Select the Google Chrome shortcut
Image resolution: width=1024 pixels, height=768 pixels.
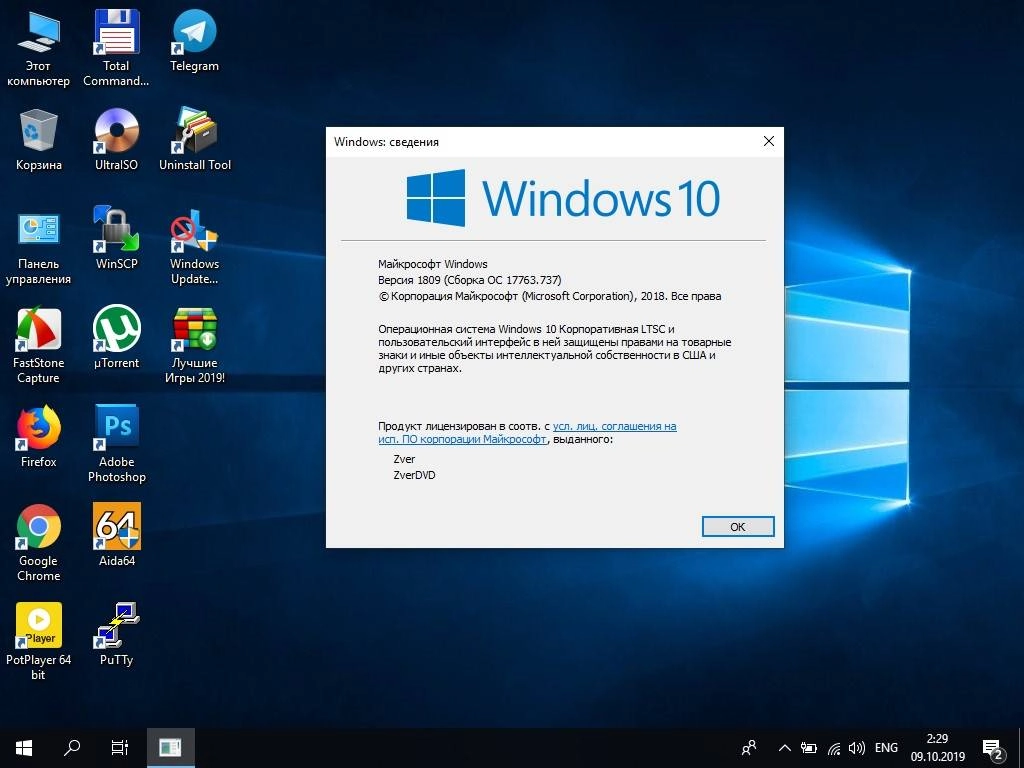[x=39, y=543]
